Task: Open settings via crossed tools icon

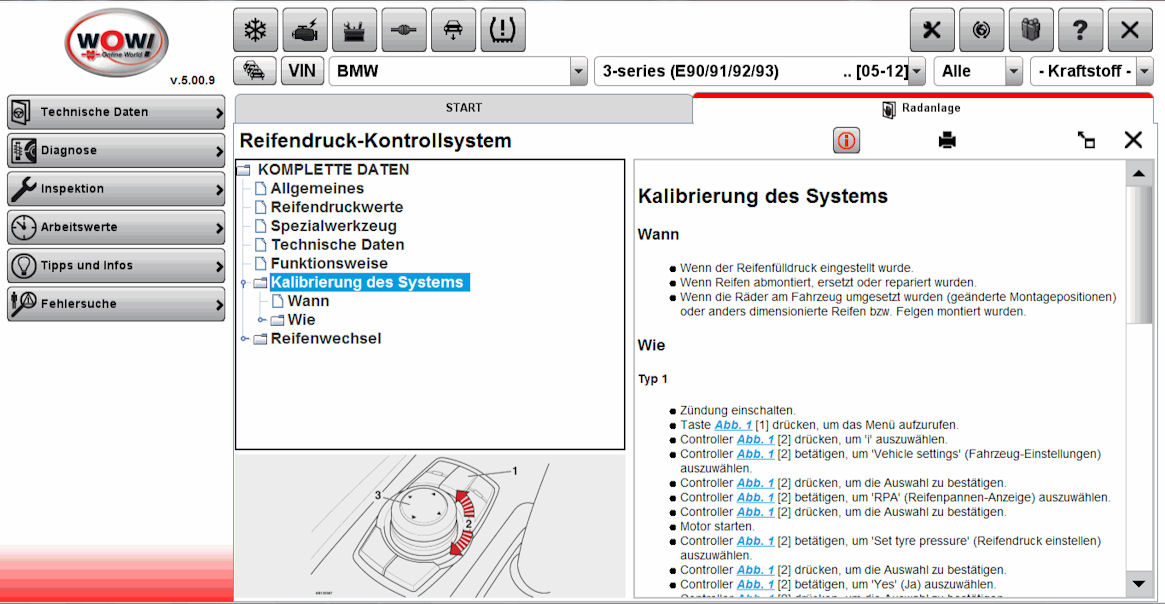Action: point(932,30)
